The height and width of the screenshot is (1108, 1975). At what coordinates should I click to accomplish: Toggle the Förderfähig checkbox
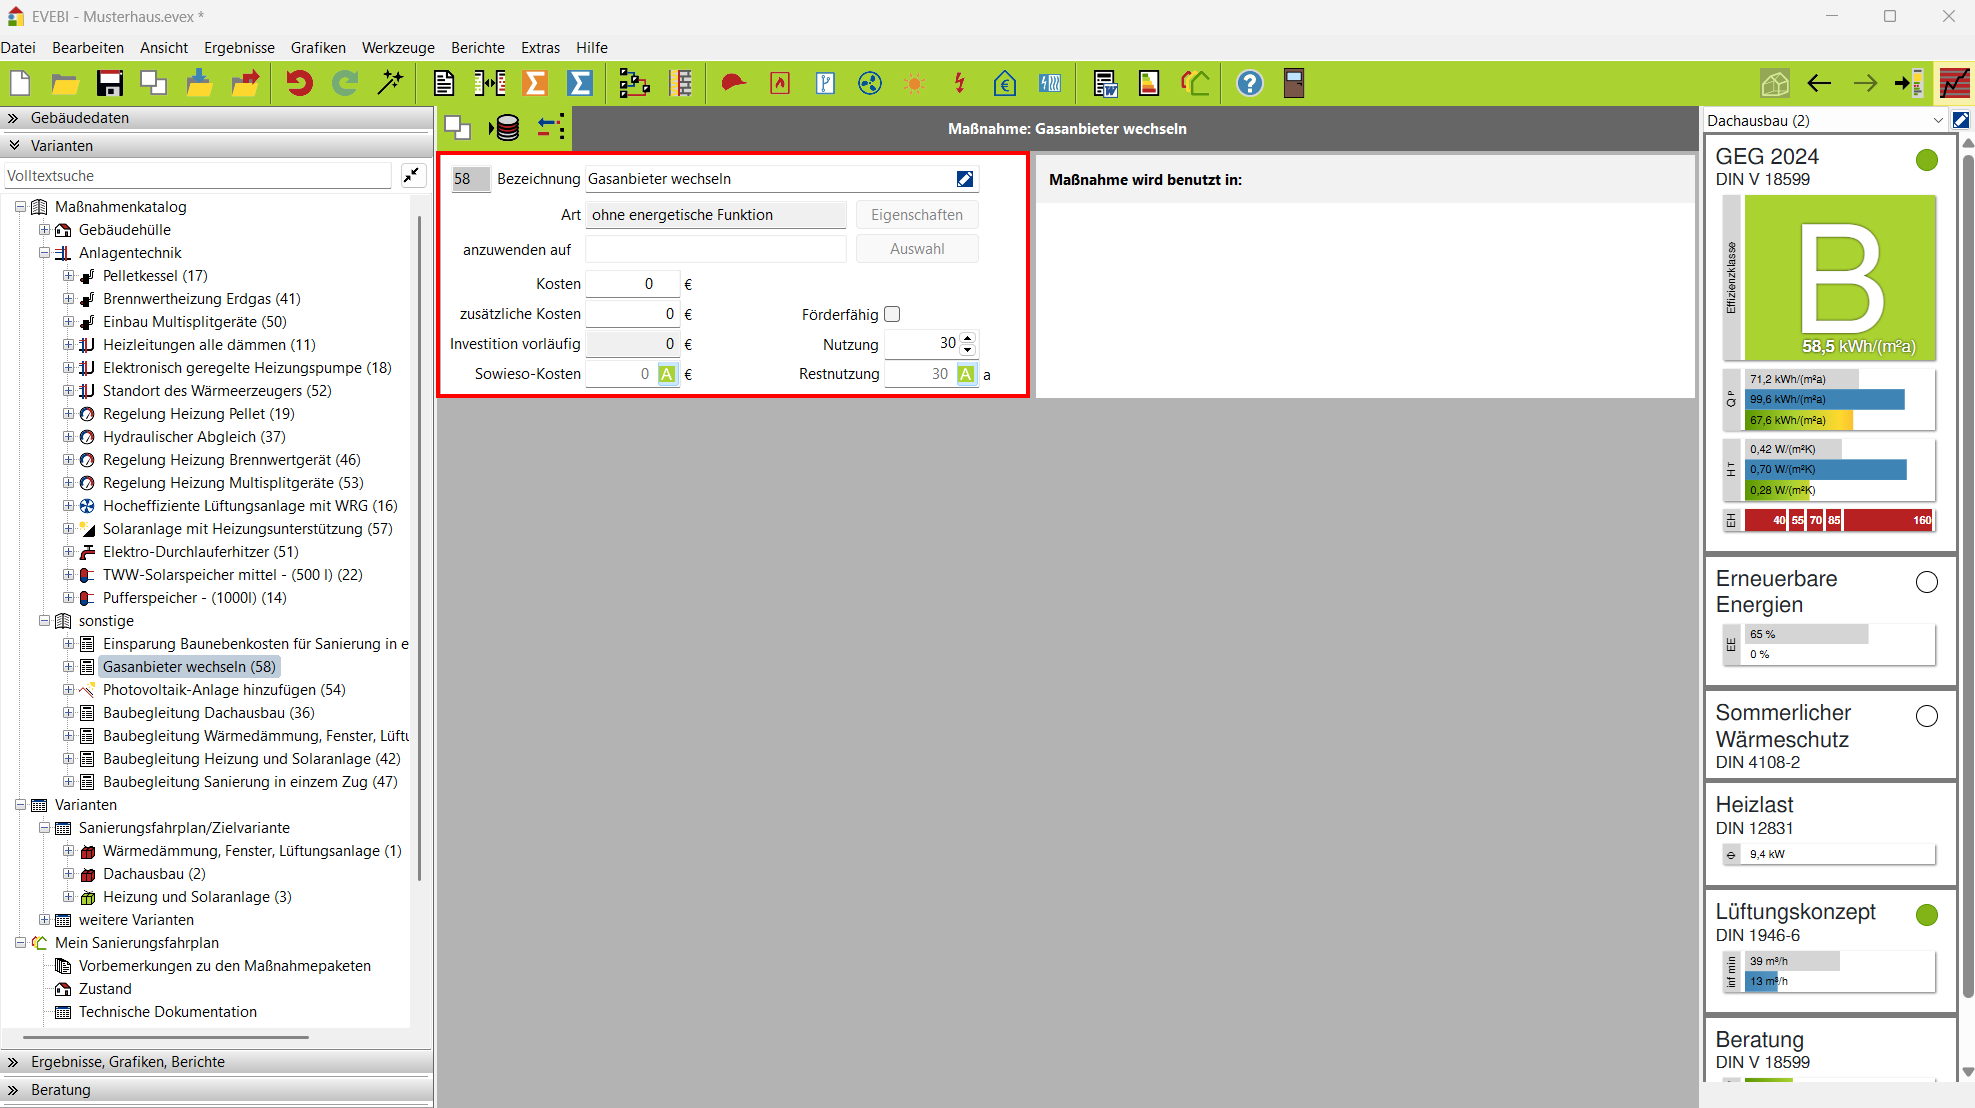click(x=892, y=314)
